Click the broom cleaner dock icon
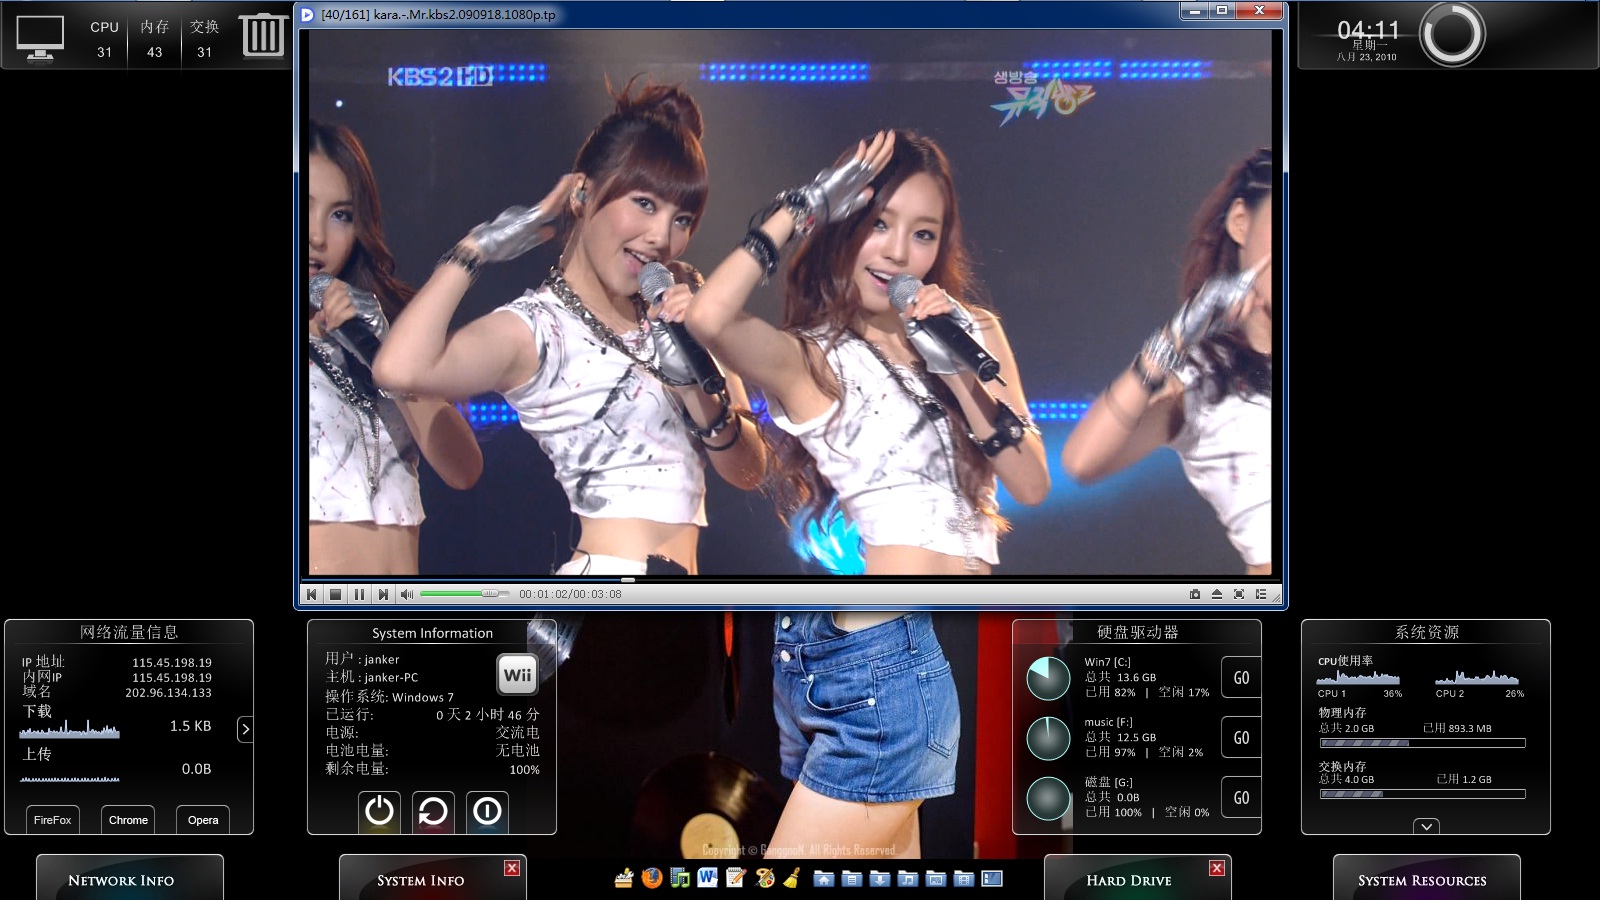Screen dimensions: 1600x900 (792, 878)
